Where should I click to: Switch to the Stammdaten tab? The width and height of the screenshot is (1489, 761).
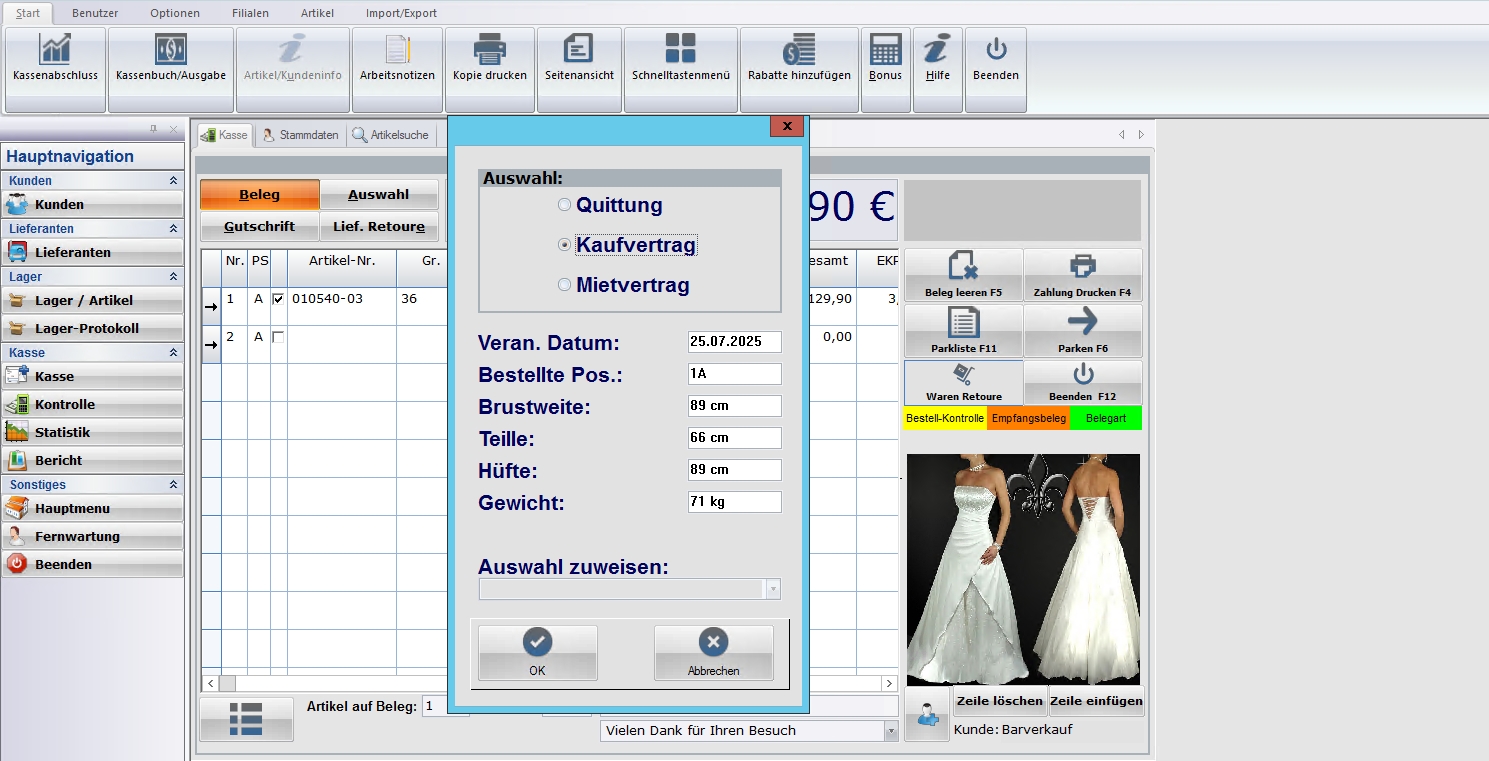pos(300,135)
